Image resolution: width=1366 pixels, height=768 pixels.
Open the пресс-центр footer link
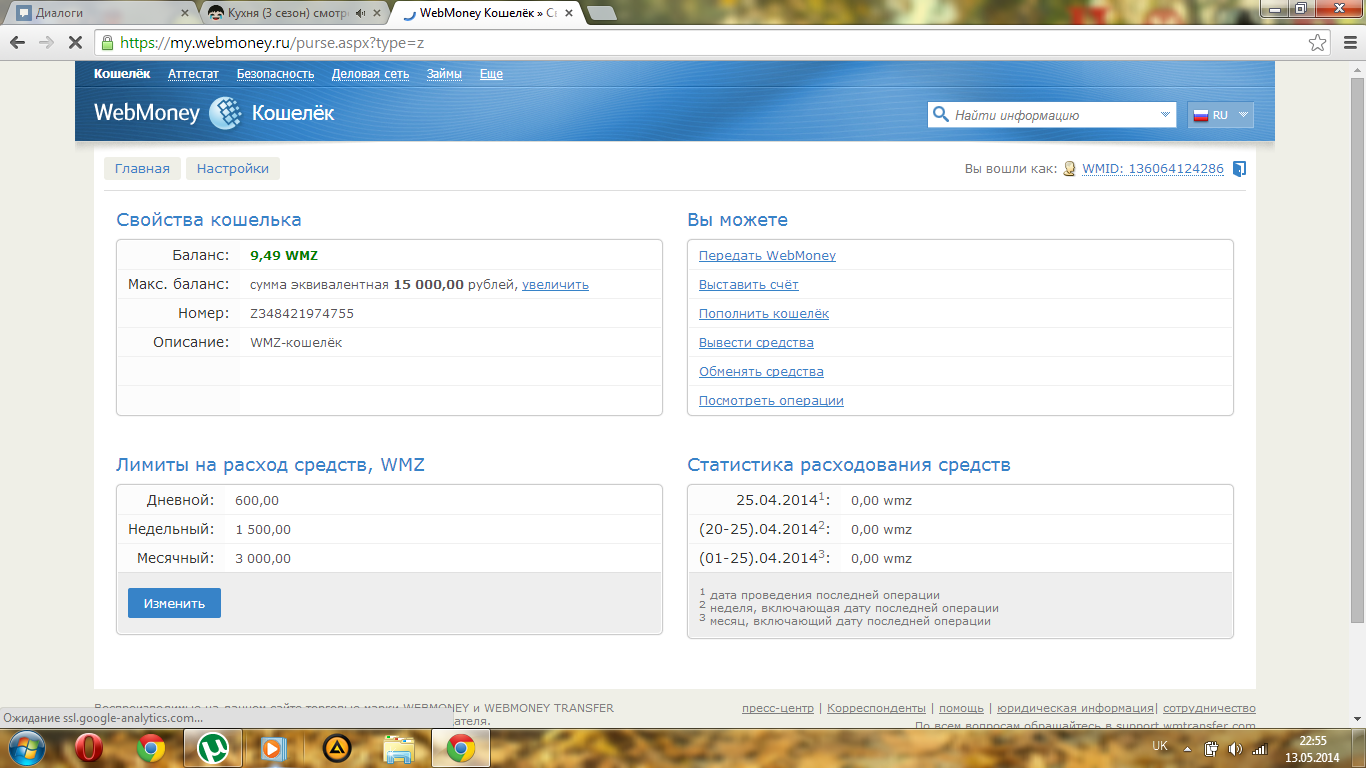778,708
